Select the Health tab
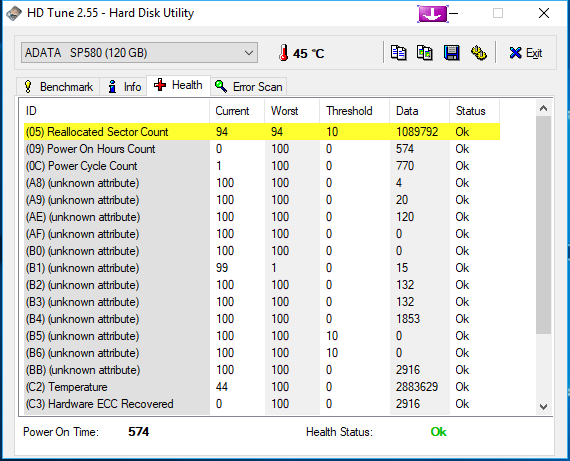Image resolution: width=570 pixels, height=461 pixels. click(x=178, y=85)
